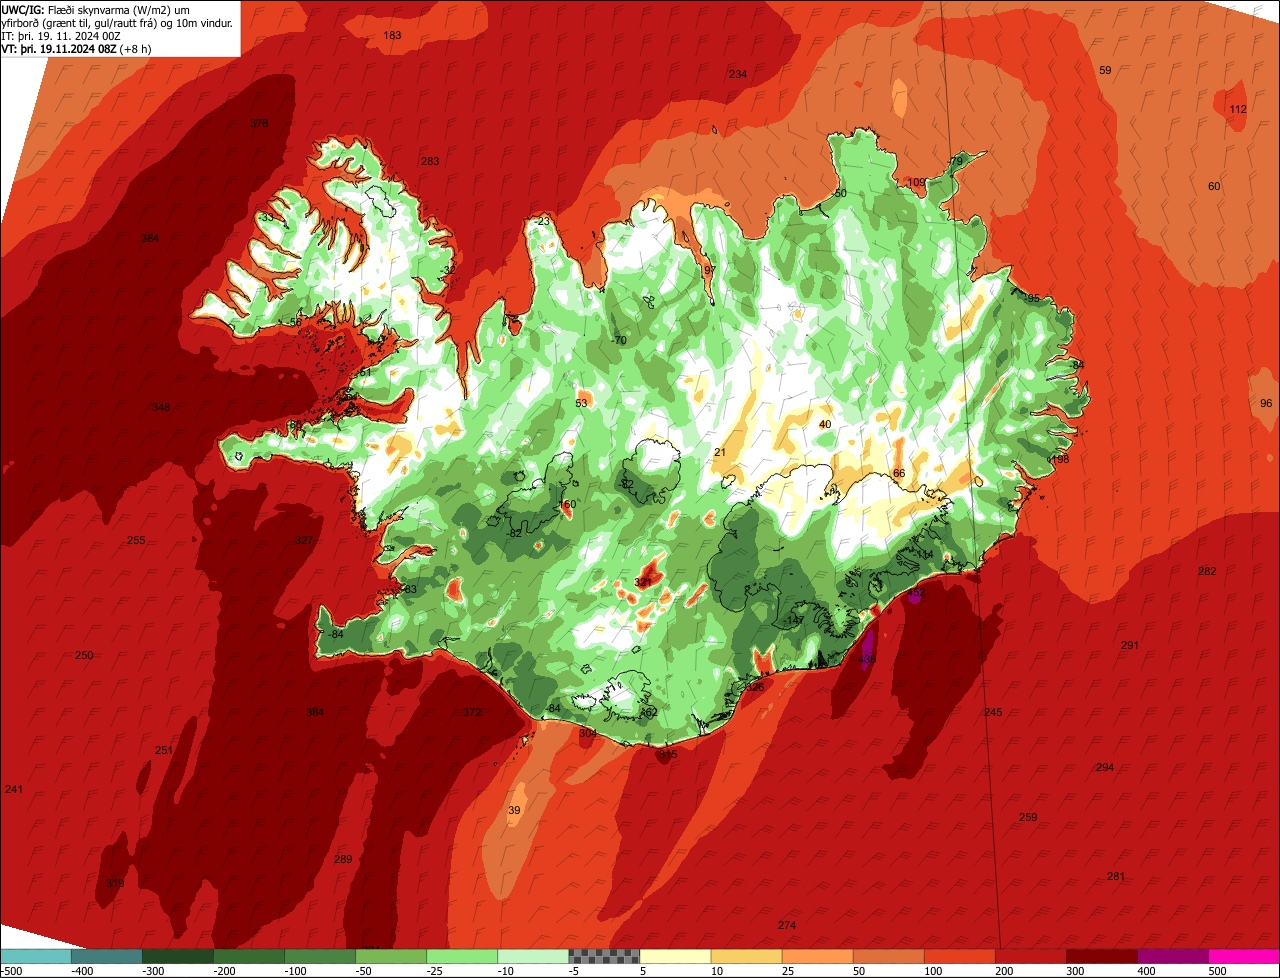Image resolution: width=1280 pixels, height=978 pixels.
Task: Click the legend label 500
Action: 1217,971
